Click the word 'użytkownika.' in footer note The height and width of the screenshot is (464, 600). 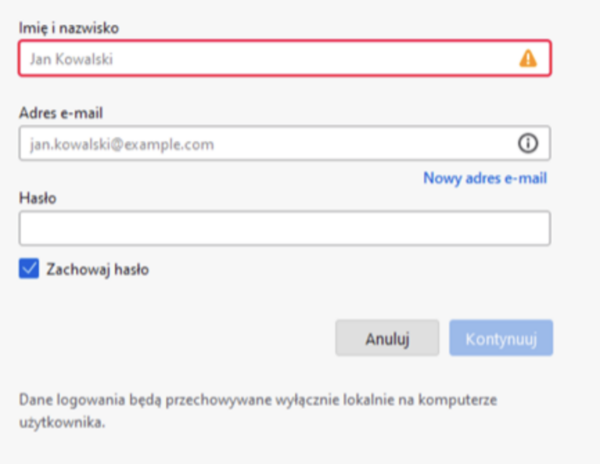point(62,422)
